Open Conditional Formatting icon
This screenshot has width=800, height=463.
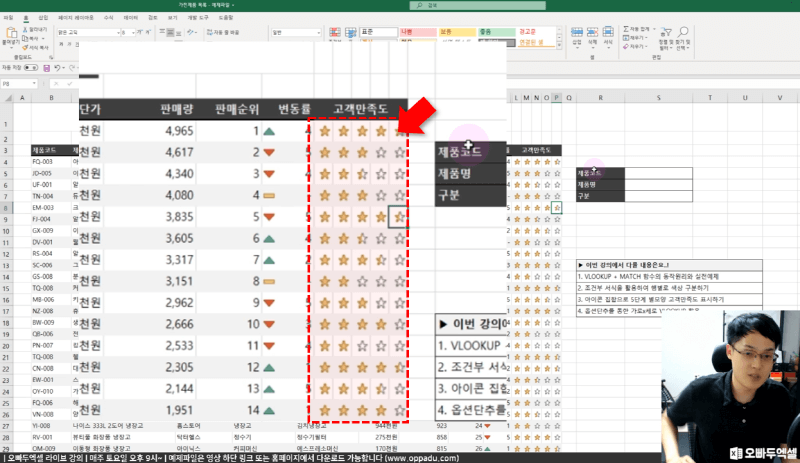(x=335, y=32)
